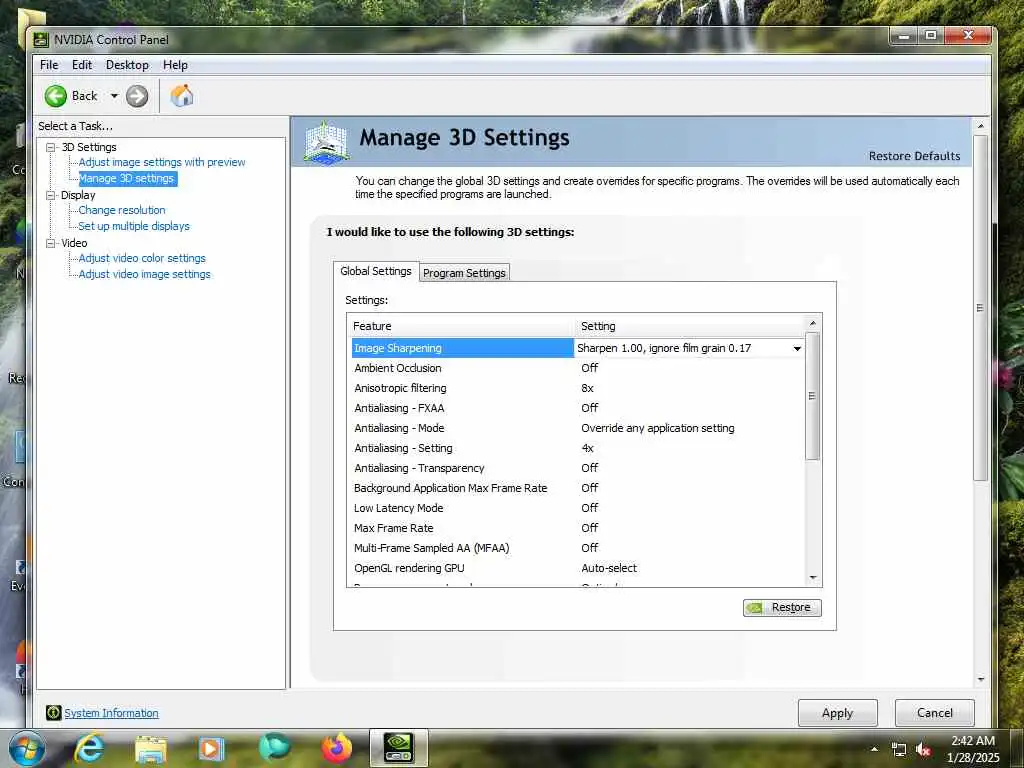Click the Cancel button

tap(935, 712)
